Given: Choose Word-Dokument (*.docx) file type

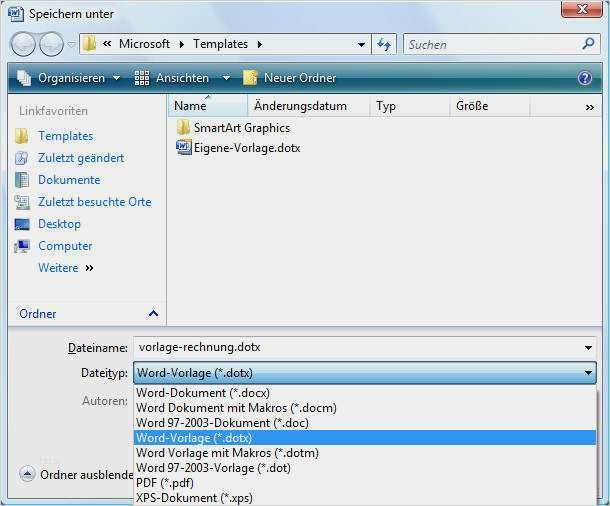Looking at the screenshot, I should [x=203, y=393].
